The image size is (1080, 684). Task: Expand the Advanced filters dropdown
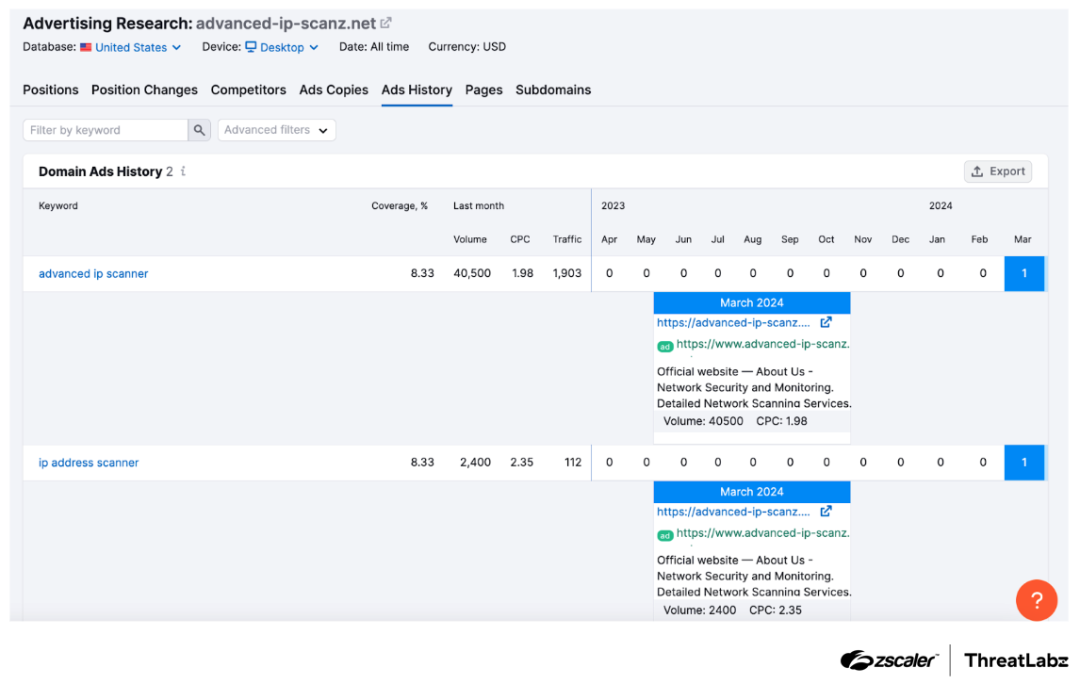[x=276, y=130]
